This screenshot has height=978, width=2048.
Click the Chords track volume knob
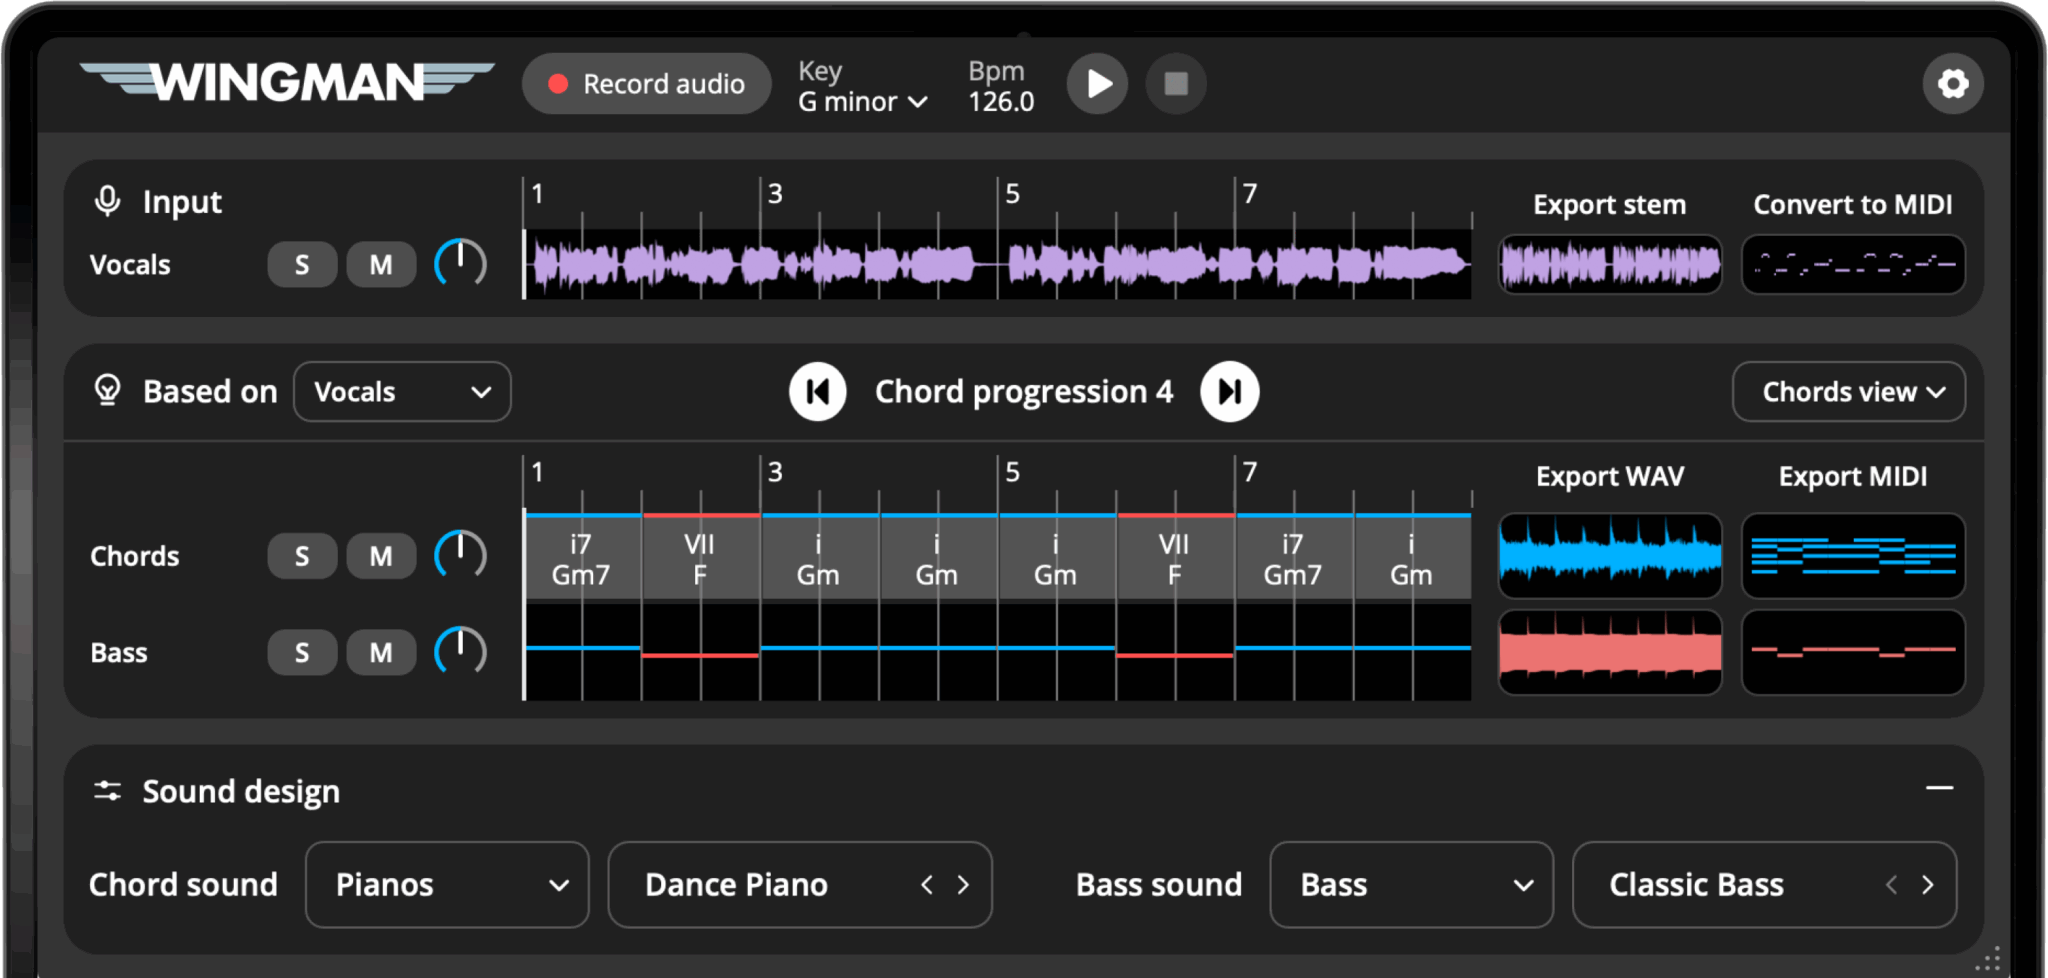pyautogui.click(x=460, y=556)
